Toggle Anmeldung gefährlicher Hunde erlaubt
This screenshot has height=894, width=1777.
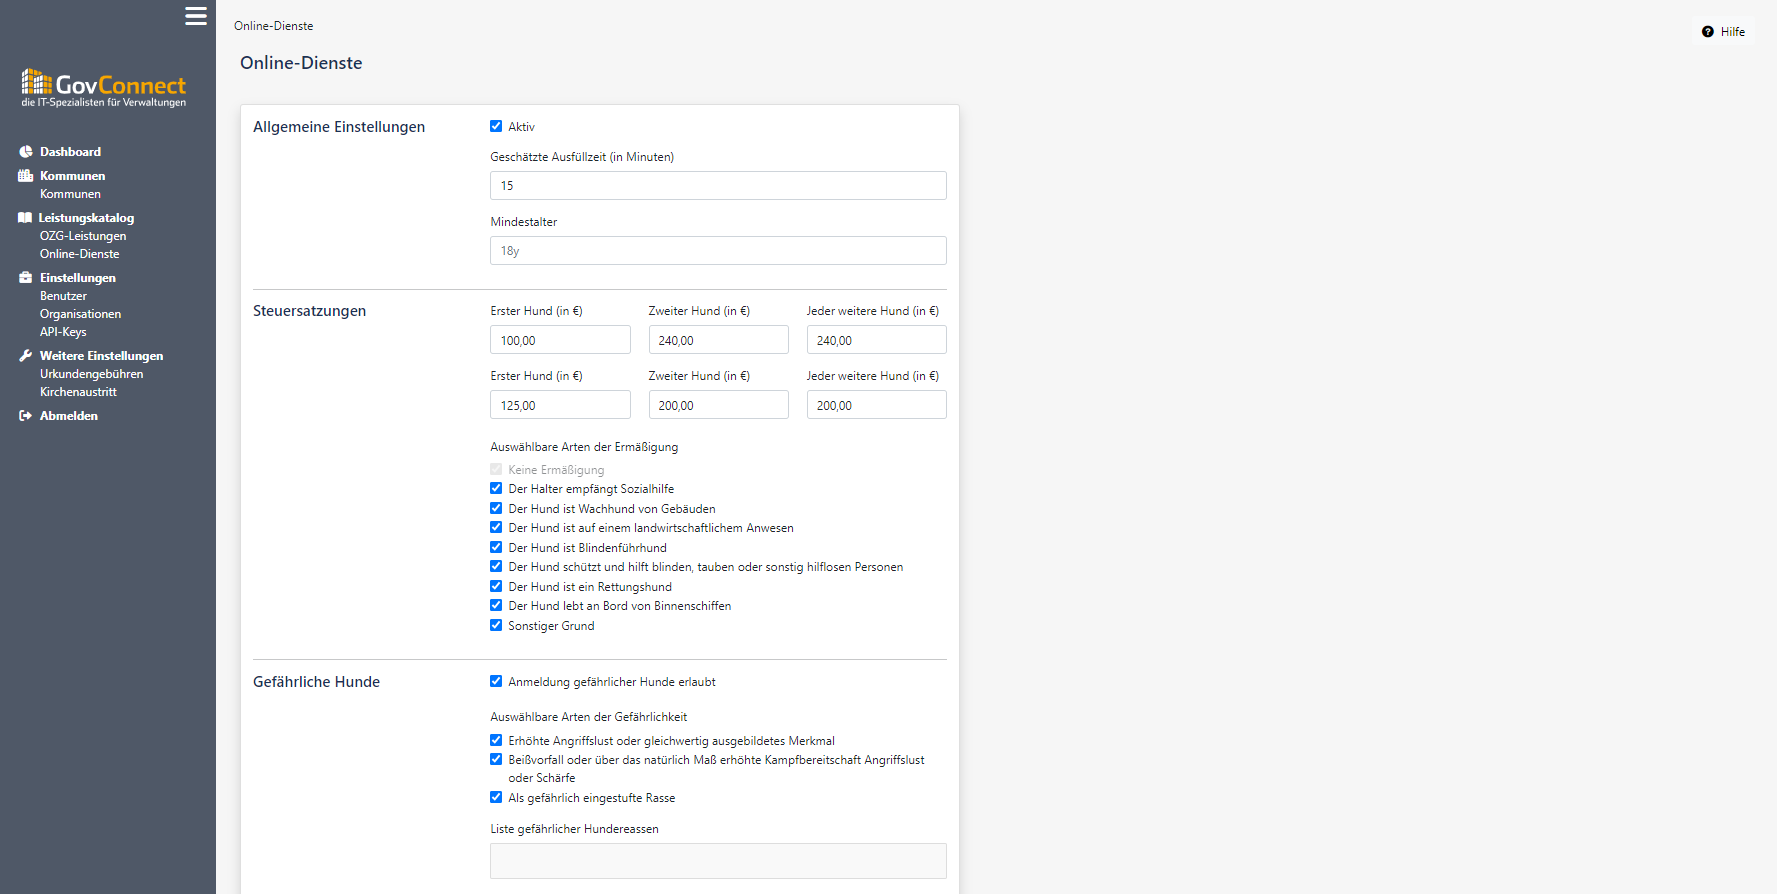coord(496,681)
